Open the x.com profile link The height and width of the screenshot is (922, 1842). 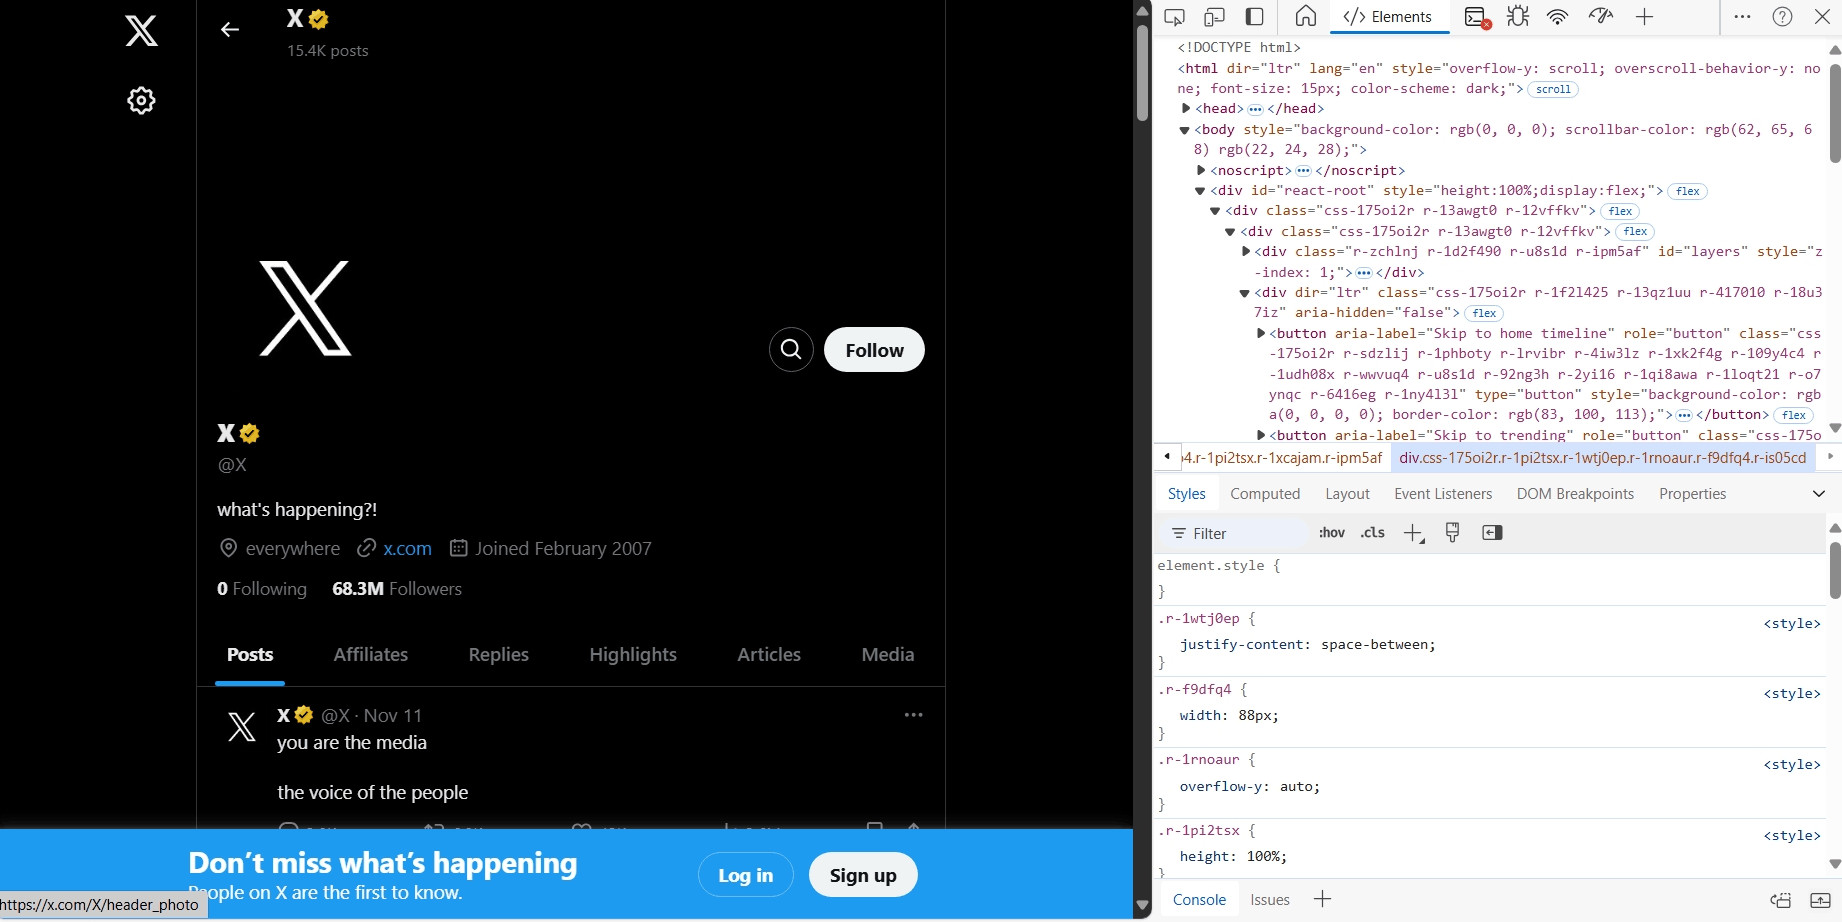(x=407, y=549)
